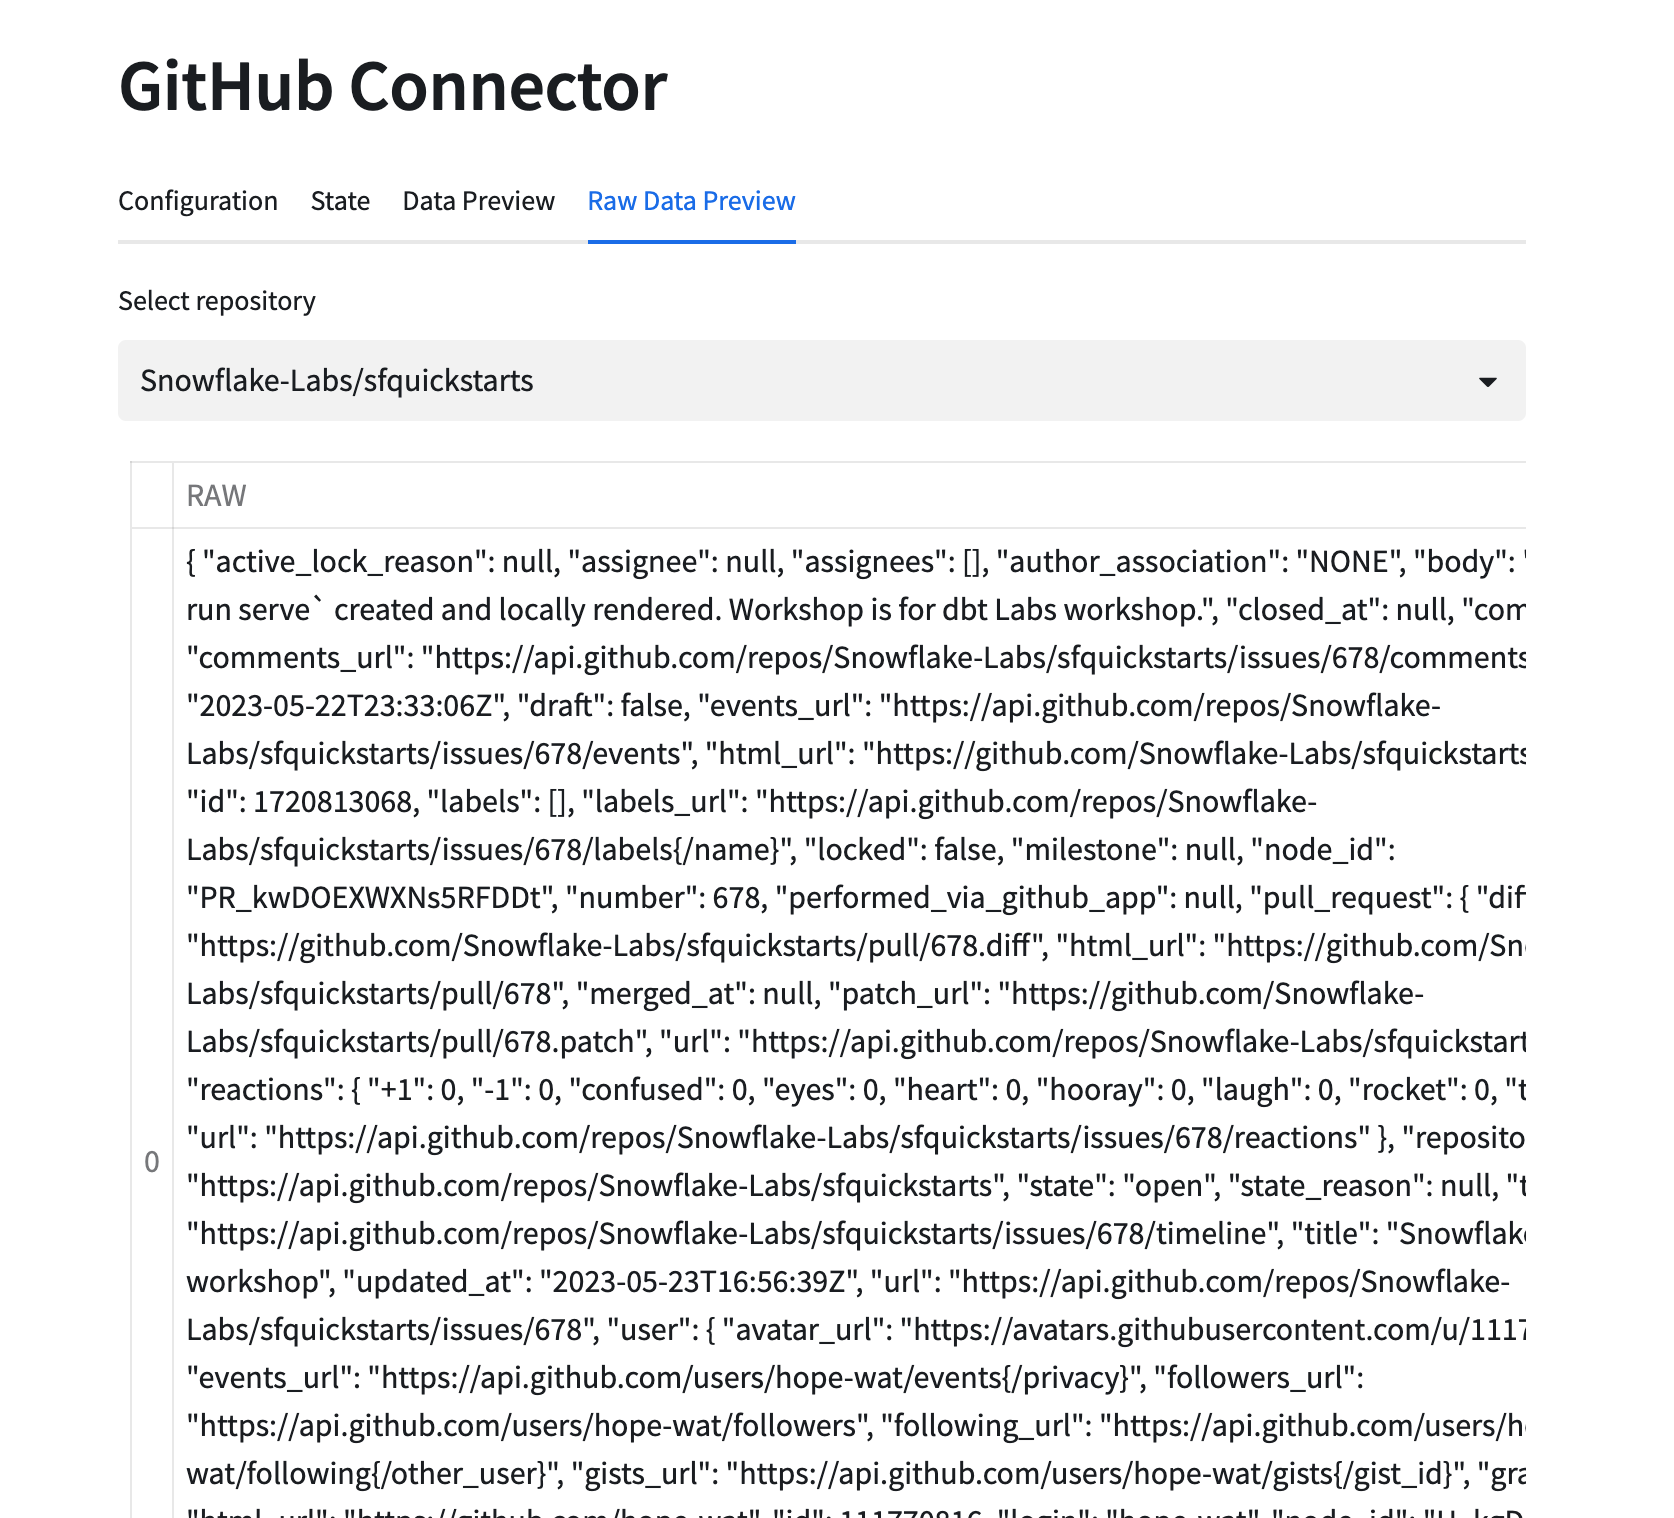Open the Snowflake-Labs/sfquickstarts repository select box
This screenshot has height=1518, width=1674.
[x=800, y=381]
